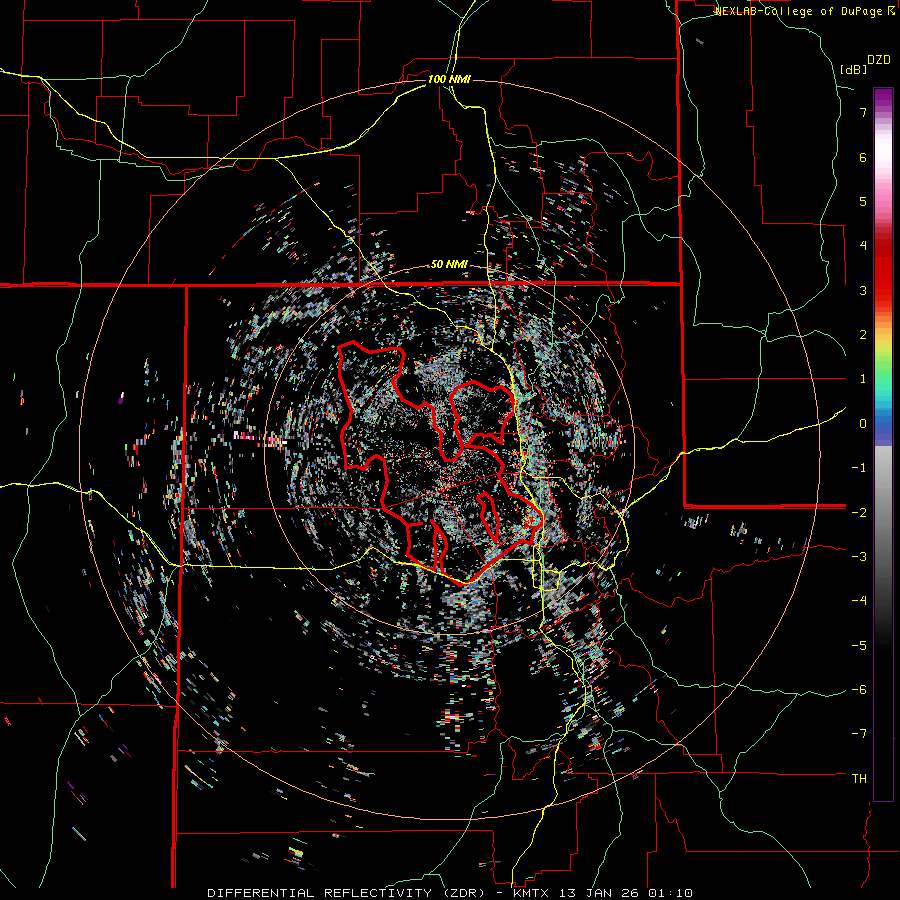Click the "0" tick on the dB scale
Screen dimensions: 900x900
[x=863, y=424]
